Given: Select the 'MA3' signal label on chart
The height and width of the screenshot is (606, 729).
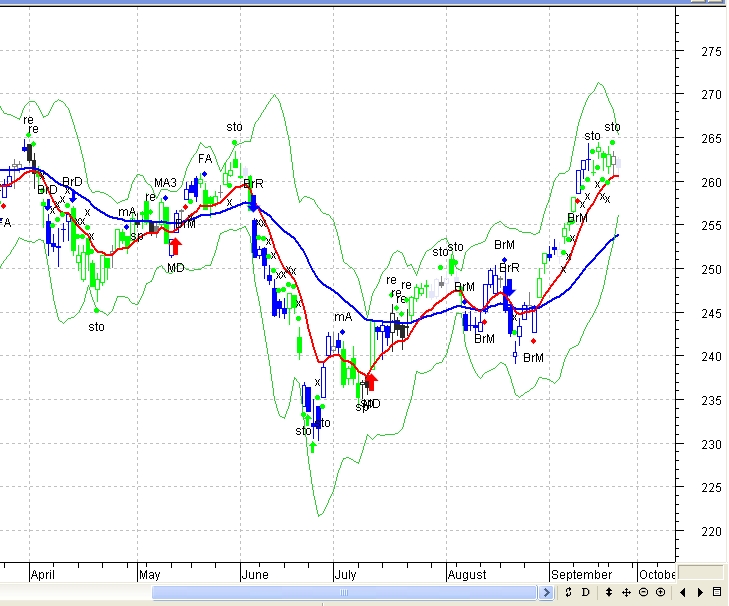Looking at the screenshot, I should coord(165,183).
